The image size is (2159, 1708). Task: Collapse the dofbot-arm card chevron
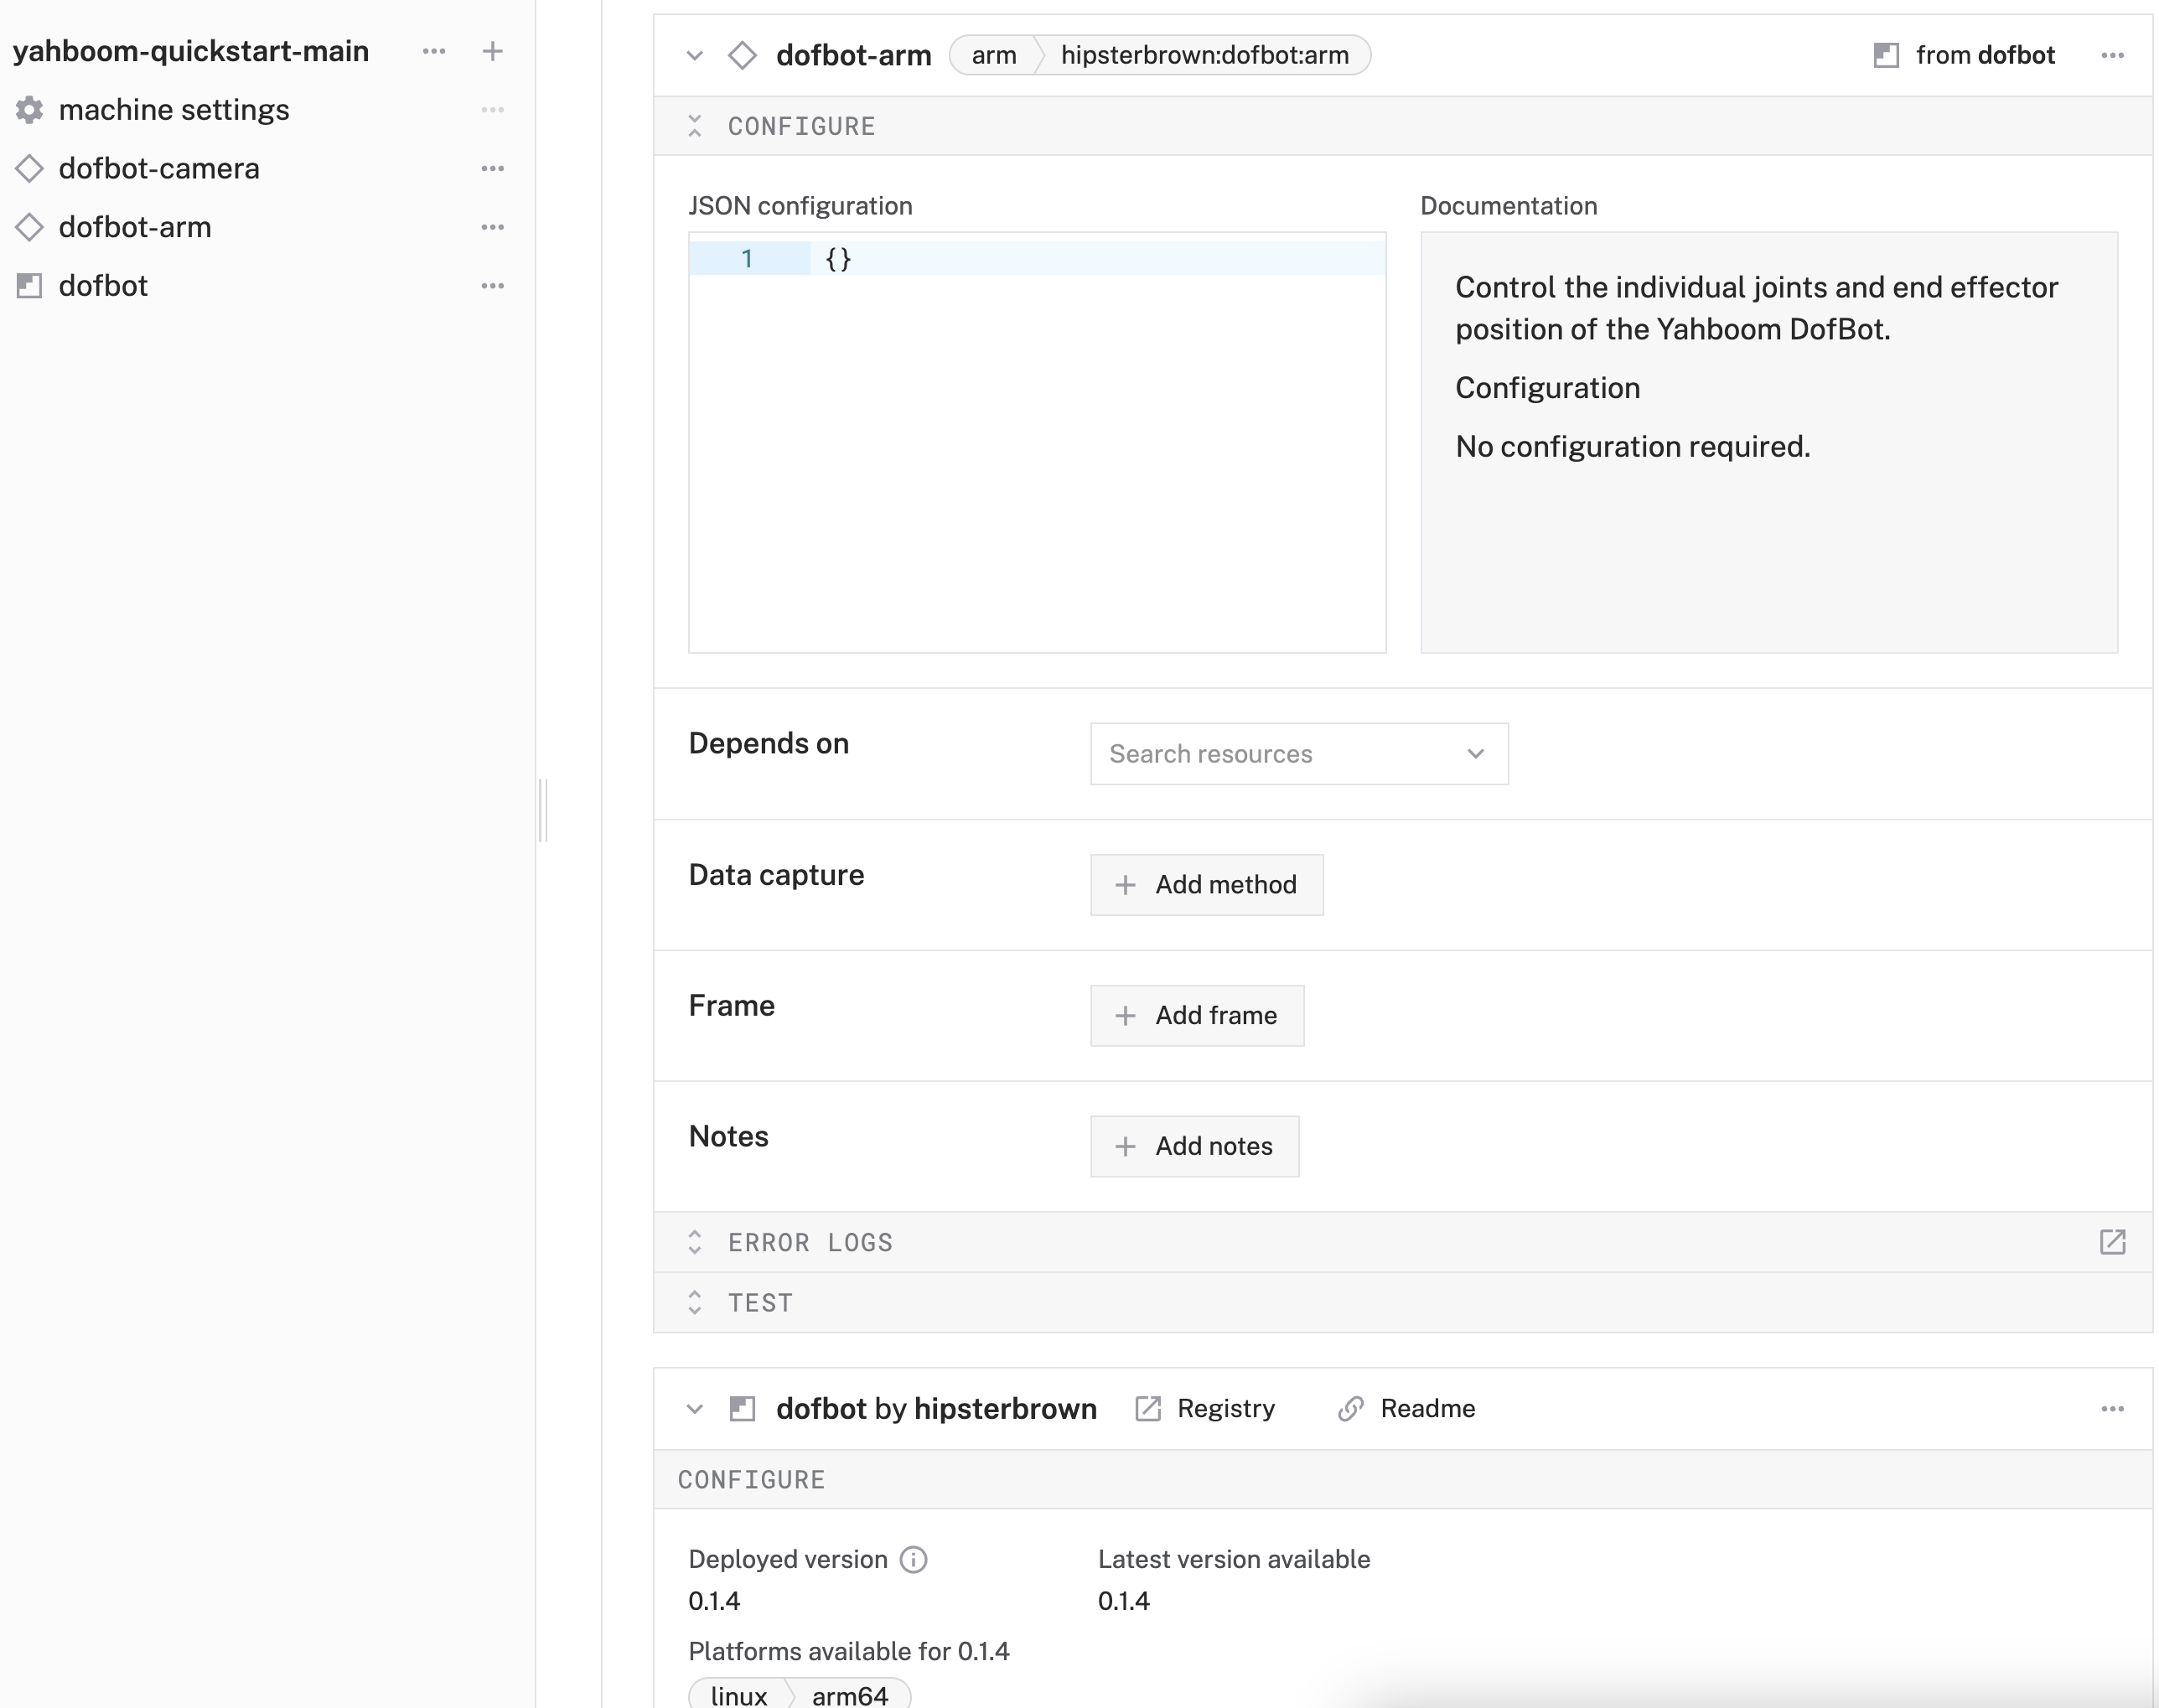695,55
